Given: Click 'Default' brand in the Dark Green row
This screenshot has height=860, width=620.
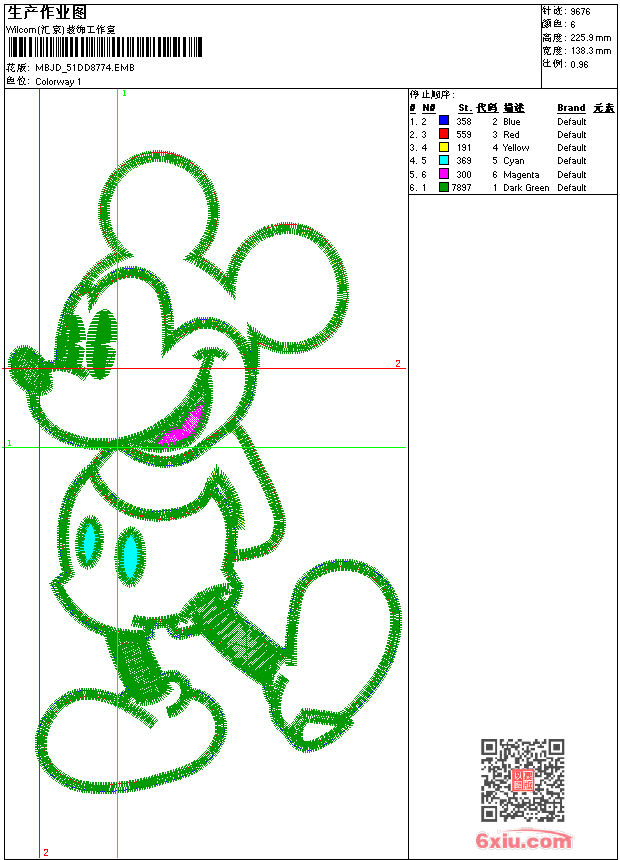Looking at the screenshot, I should [x=572, y=188].
